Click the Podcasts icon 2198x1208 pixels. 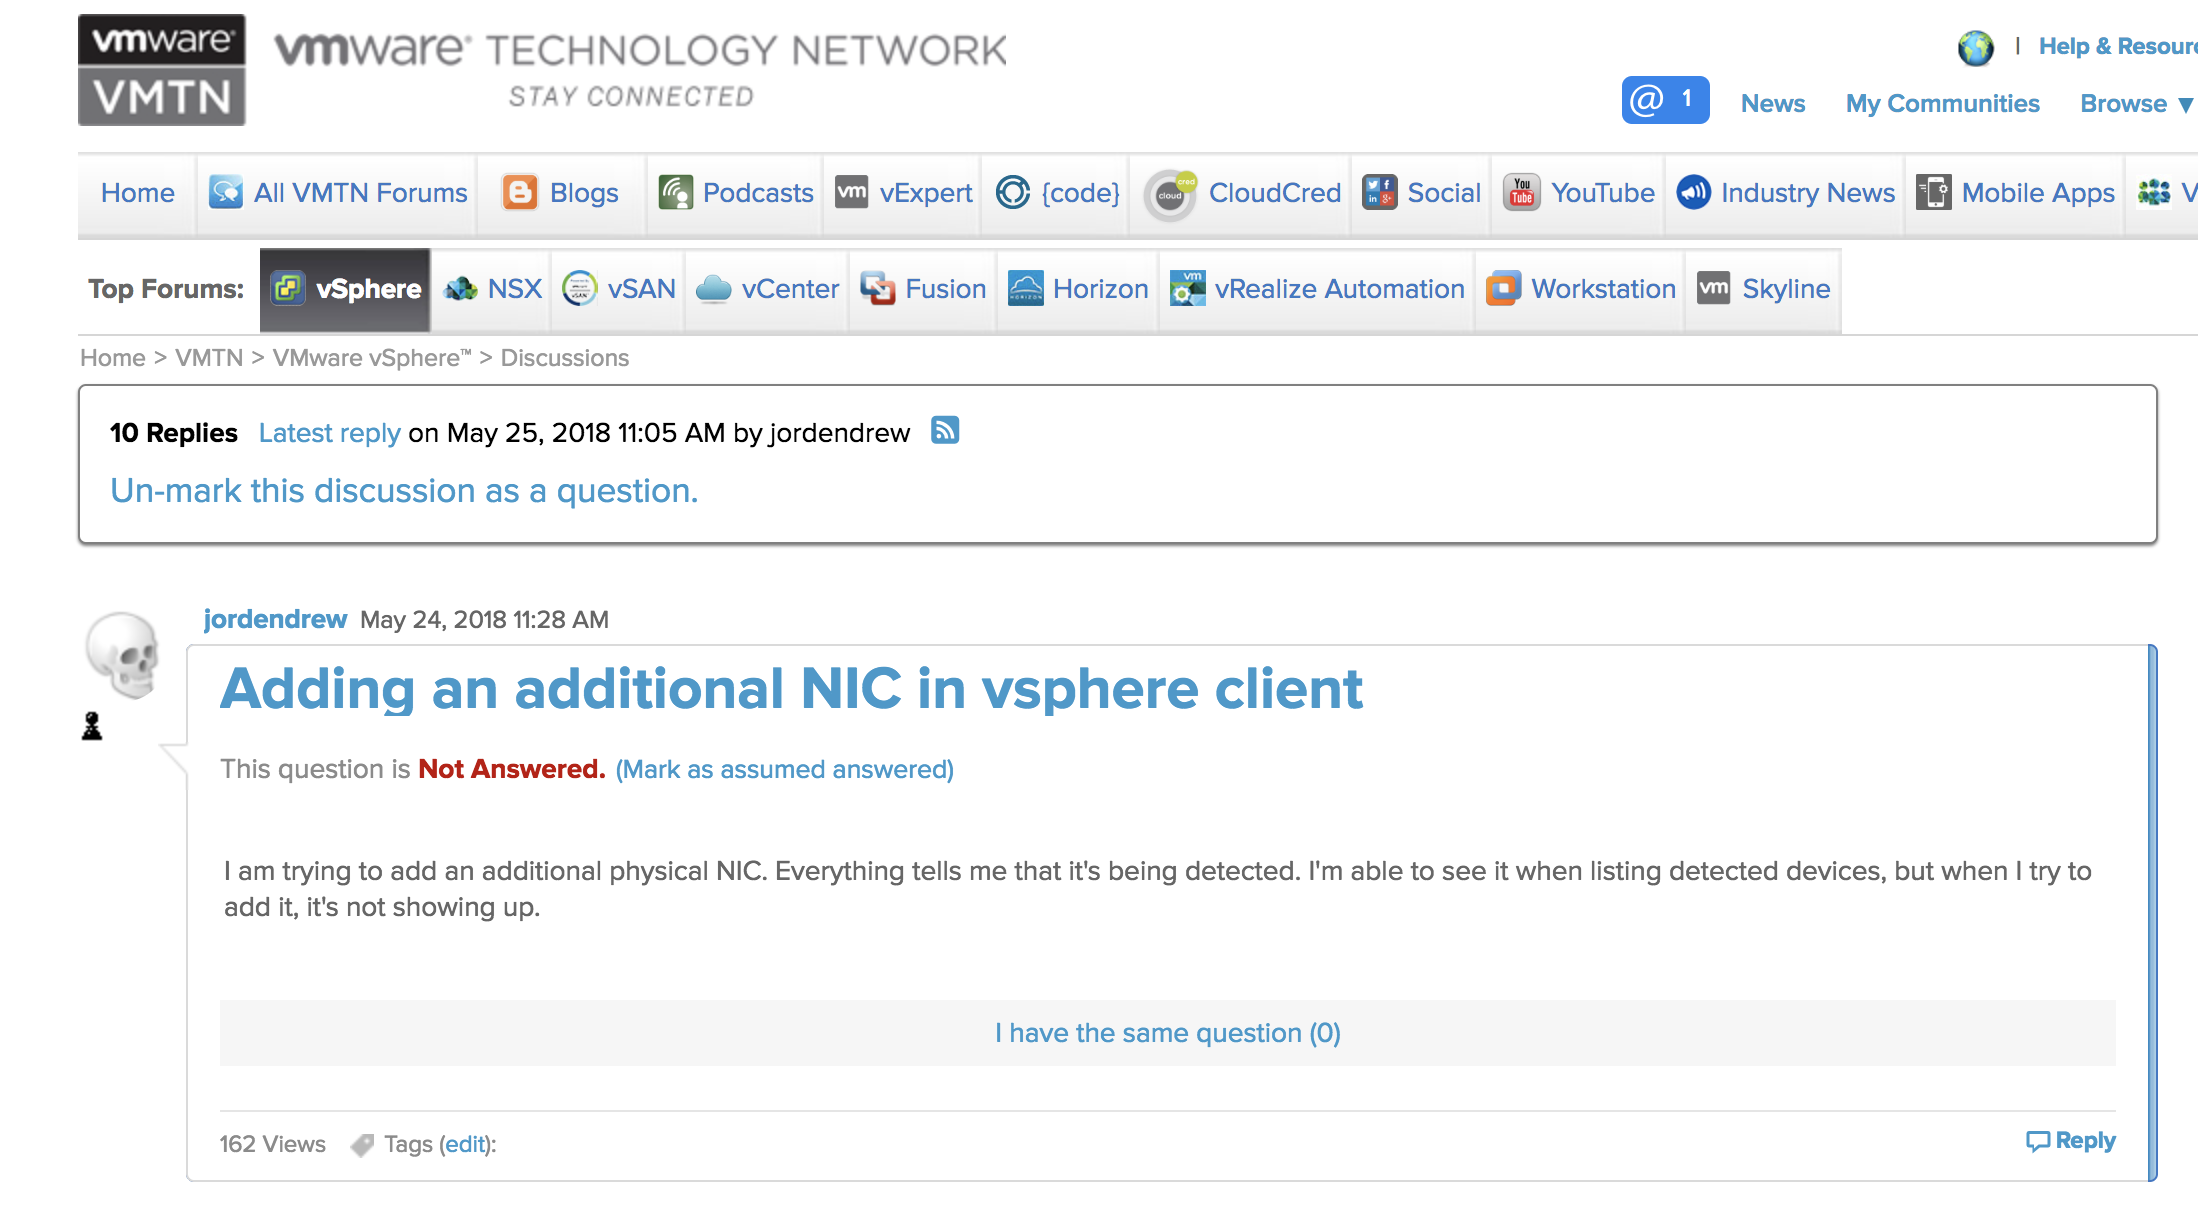[676, 192]
